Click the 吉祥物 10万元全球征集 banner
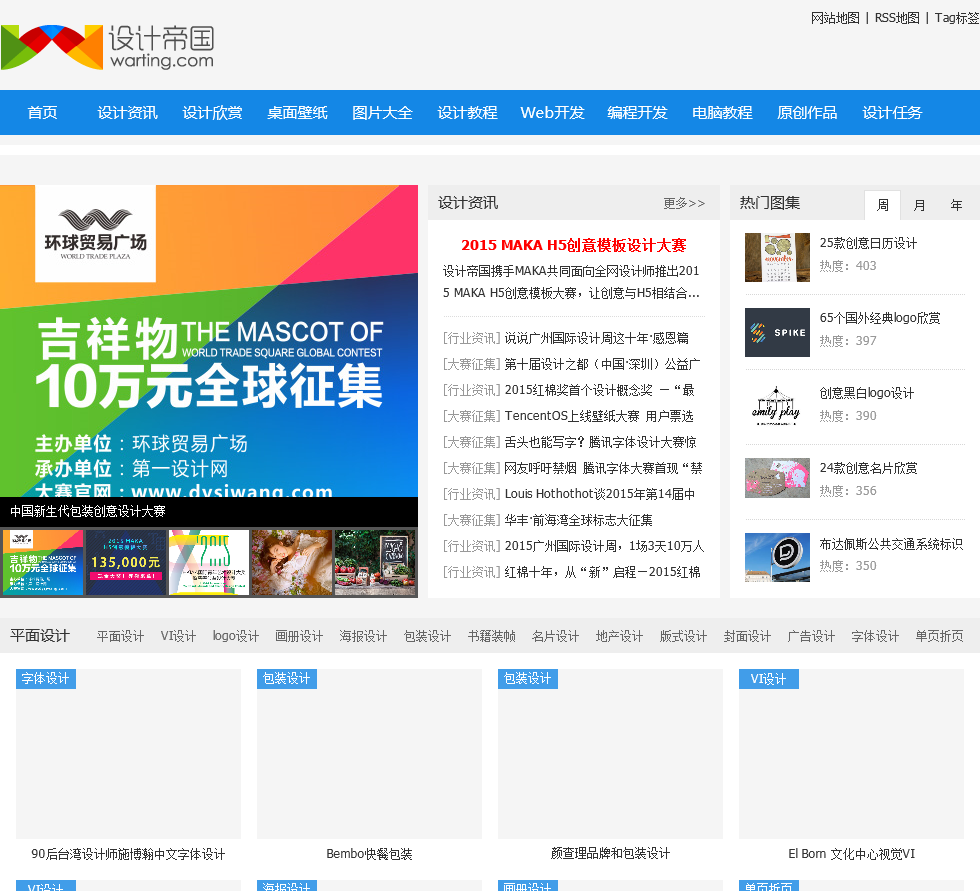The height and width of the screenshot is (891, 980). coord(209,341)
